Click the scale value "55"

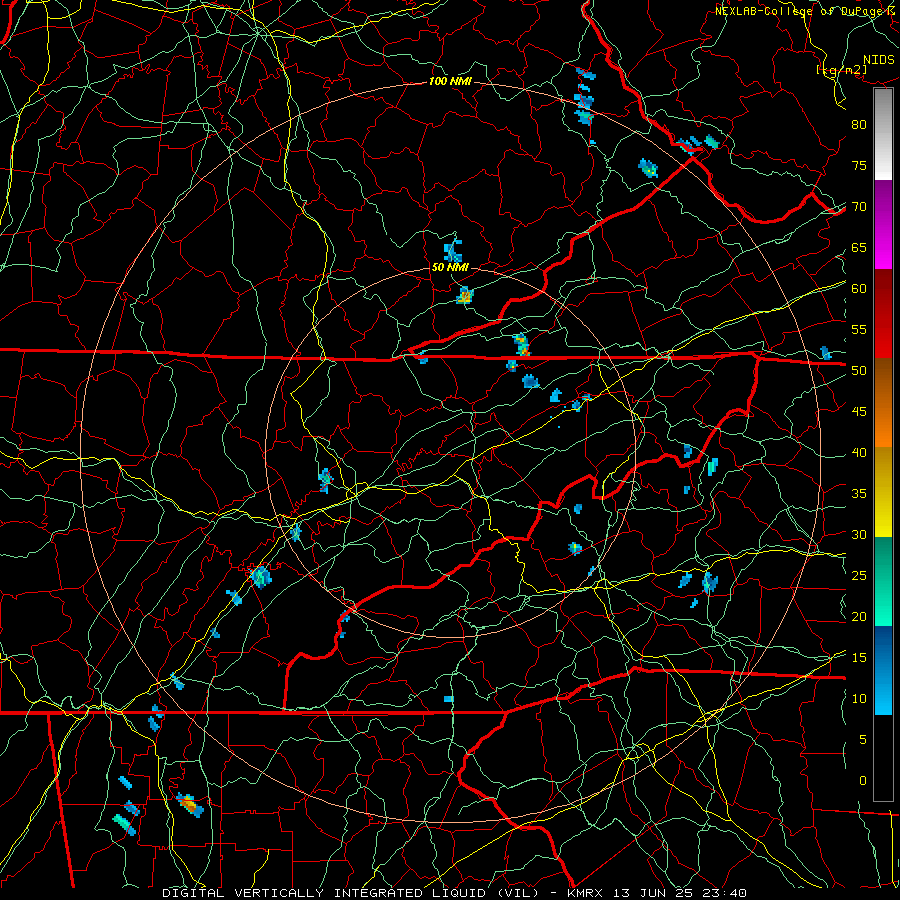pos(859,329)
